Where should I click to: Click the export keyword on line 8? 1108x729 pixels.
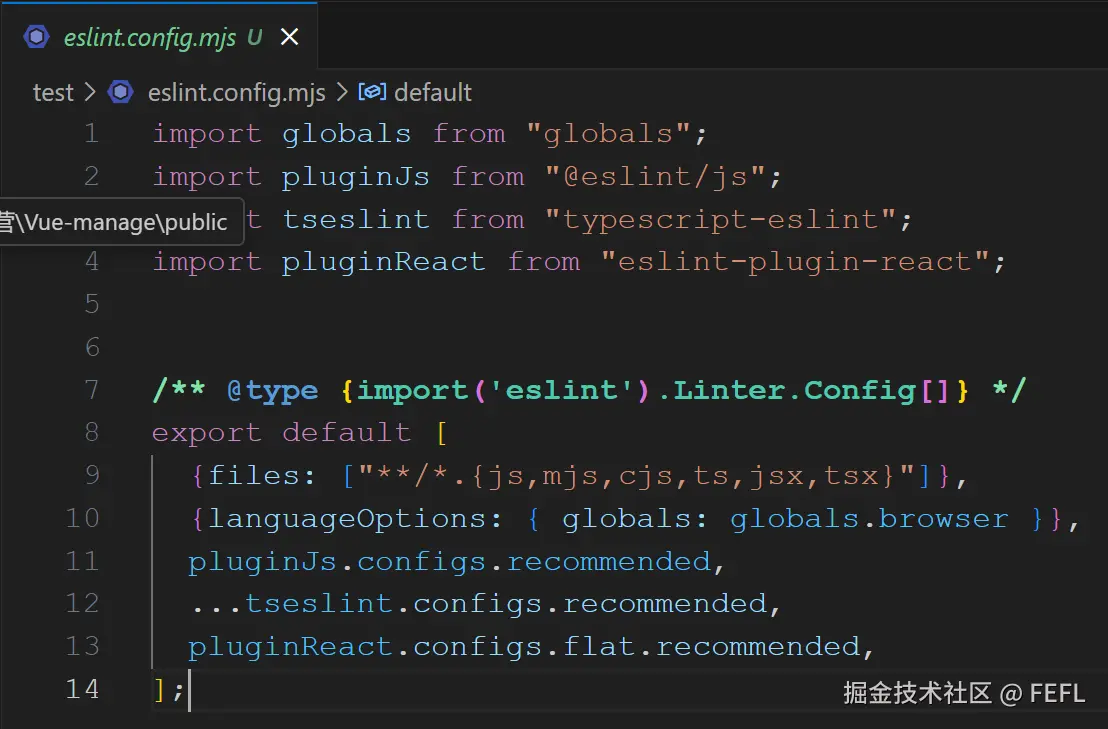(206, 433)
